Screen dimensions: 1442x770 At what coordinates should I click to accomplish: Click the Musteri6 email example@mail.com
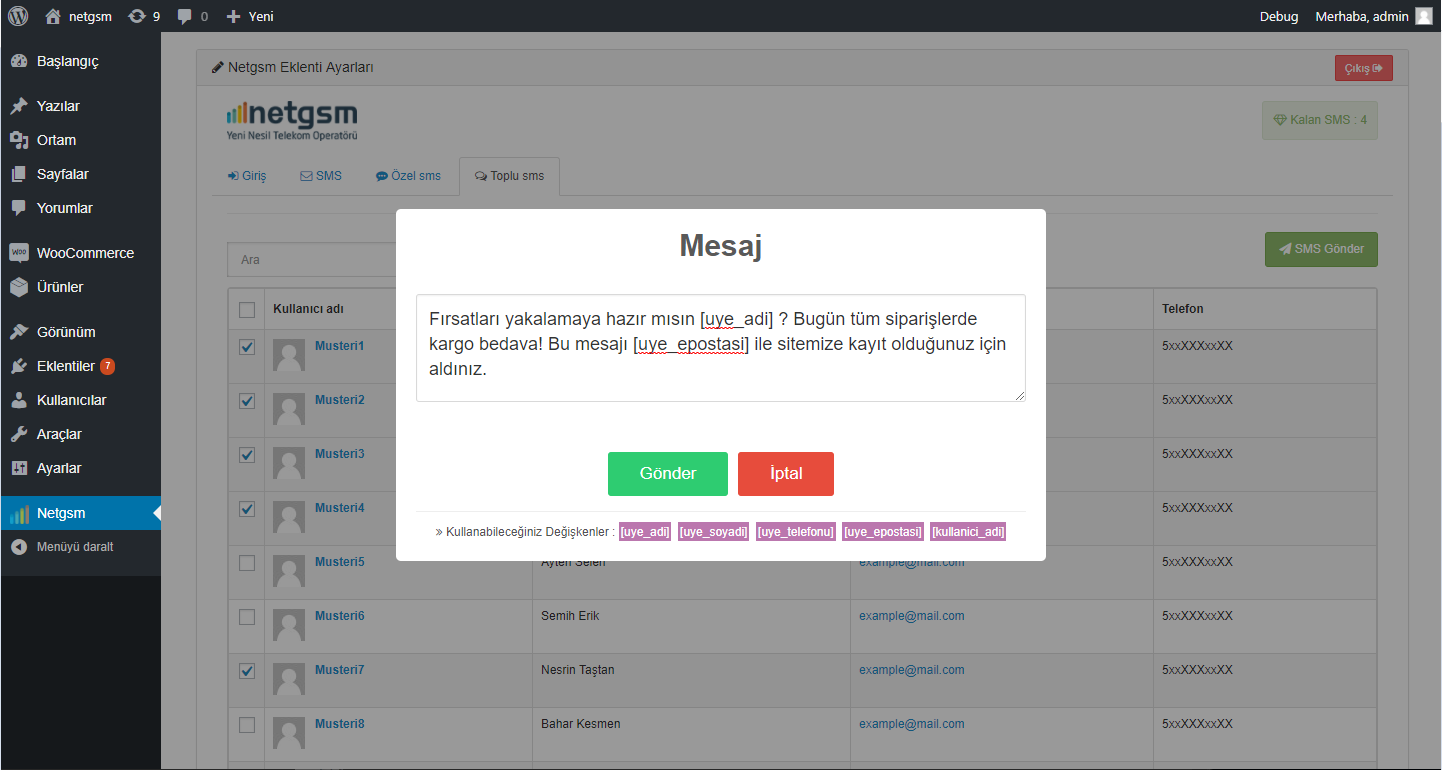click(912, 616)
